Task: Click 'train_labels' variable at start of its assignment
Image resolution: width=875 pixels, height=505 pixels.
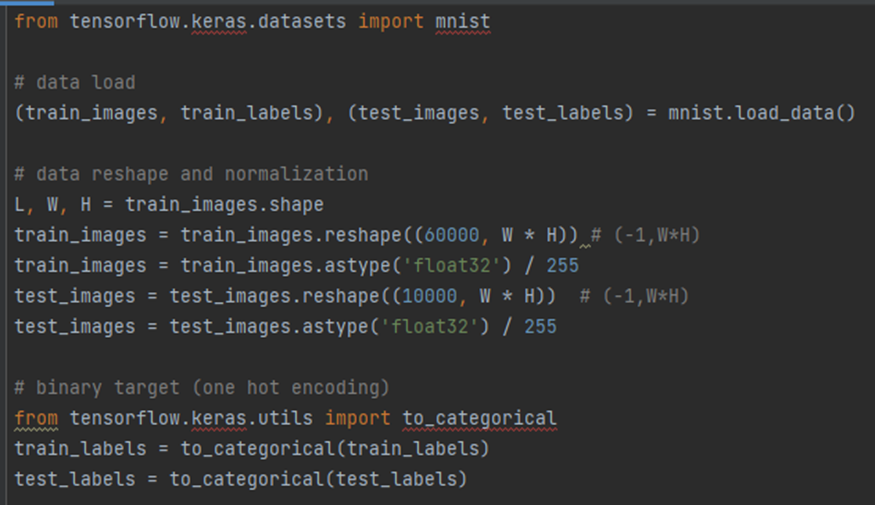Action: (80, 449)
